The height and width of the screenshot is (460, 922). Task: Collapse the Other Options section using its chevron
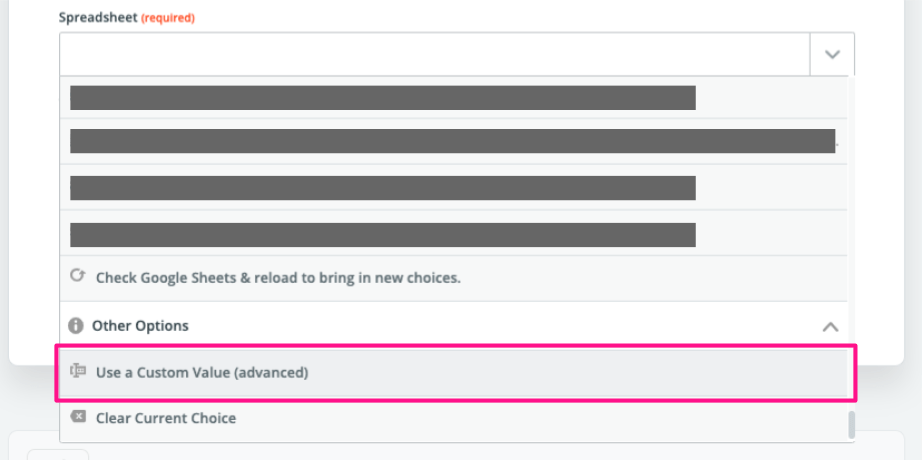830,327
